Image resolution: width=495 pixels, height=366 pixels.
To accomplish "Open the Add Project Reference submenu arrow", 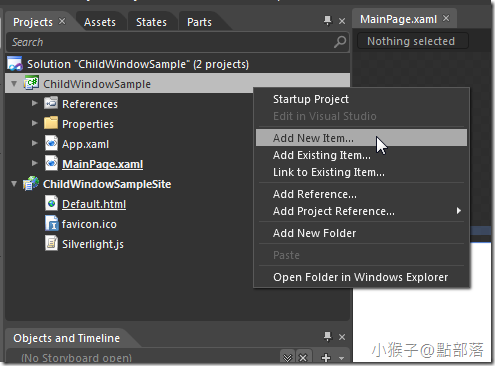I will pos(459,211).
